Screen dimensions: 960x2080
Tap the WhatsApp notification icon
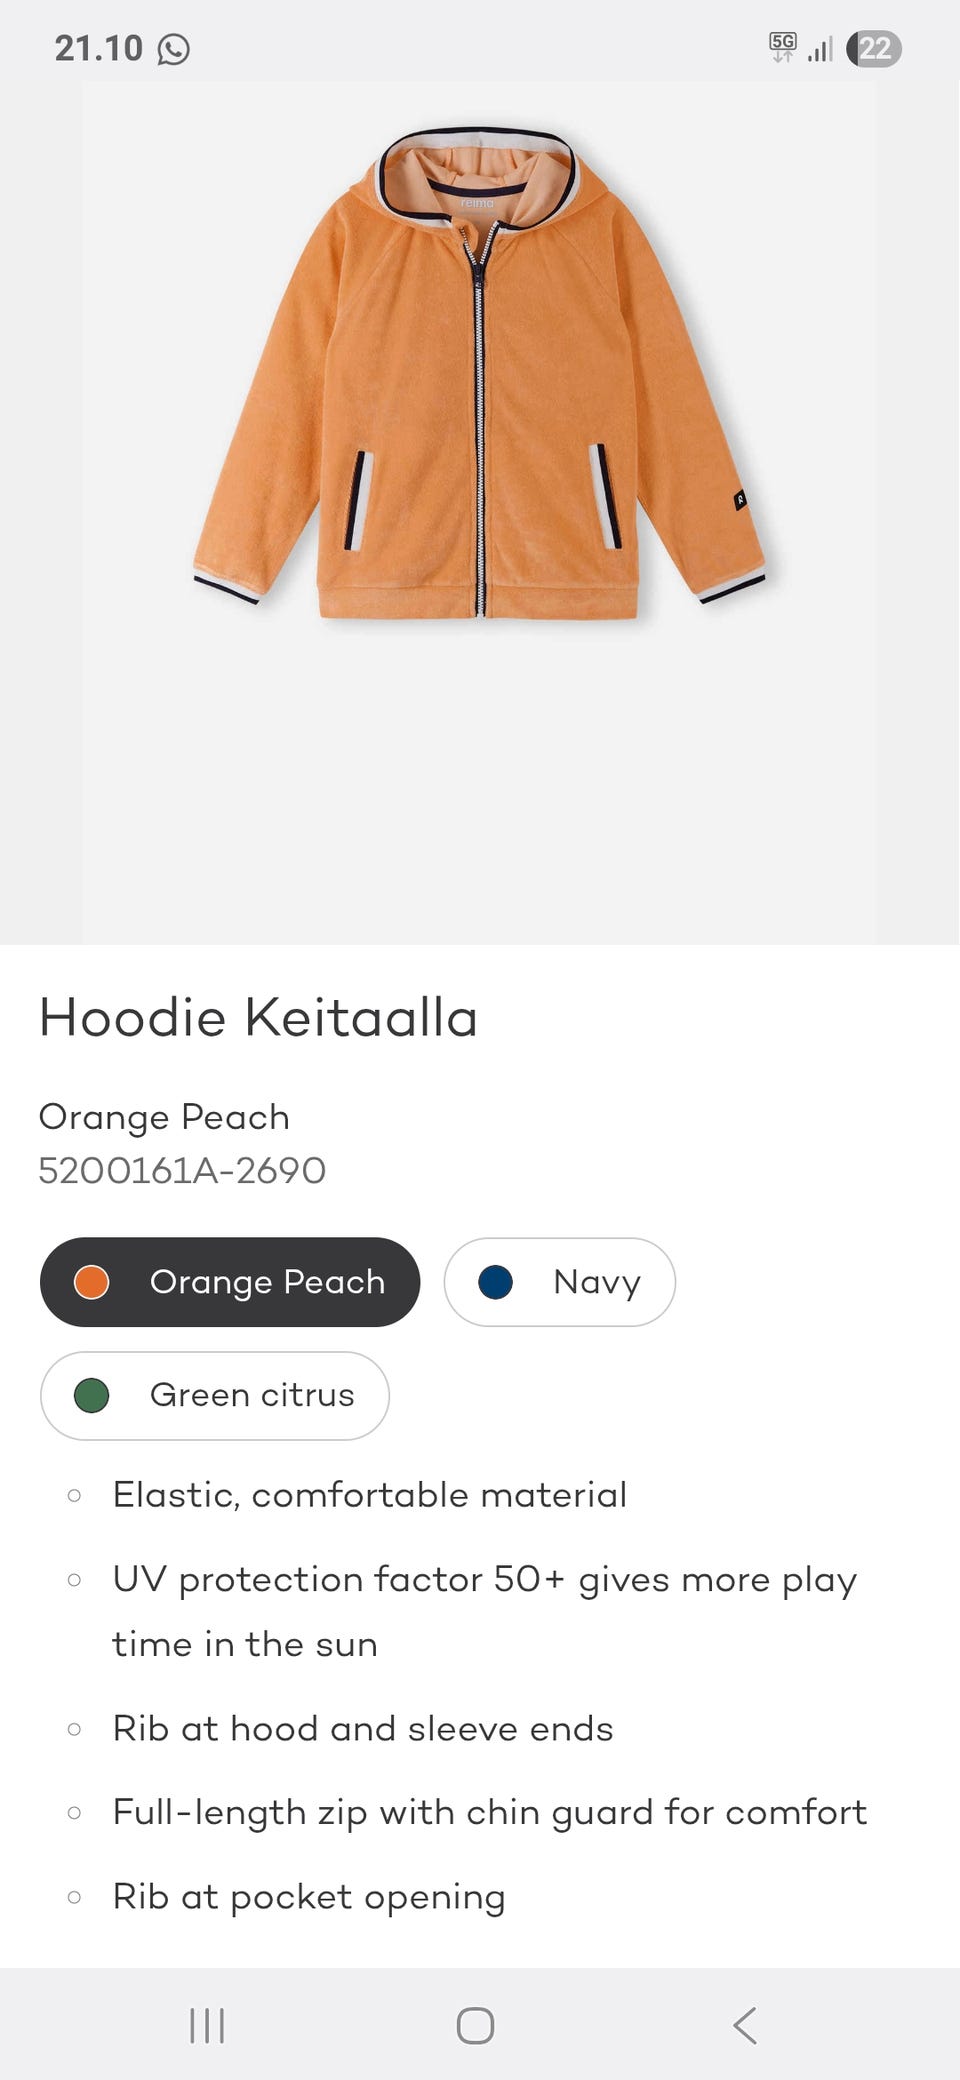tap(174, 49)
